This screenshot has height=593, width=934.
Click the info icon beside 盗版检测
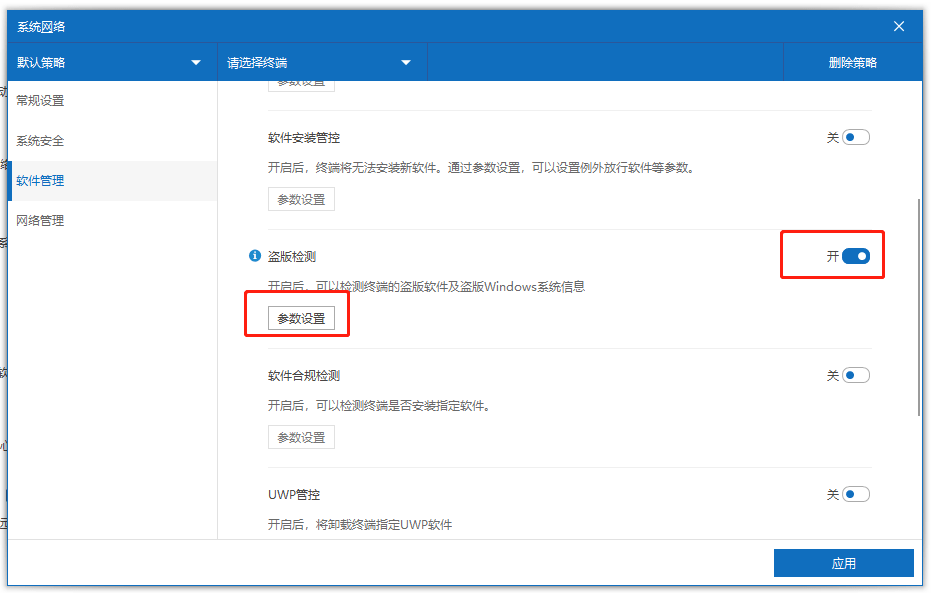tap(254, 256)
